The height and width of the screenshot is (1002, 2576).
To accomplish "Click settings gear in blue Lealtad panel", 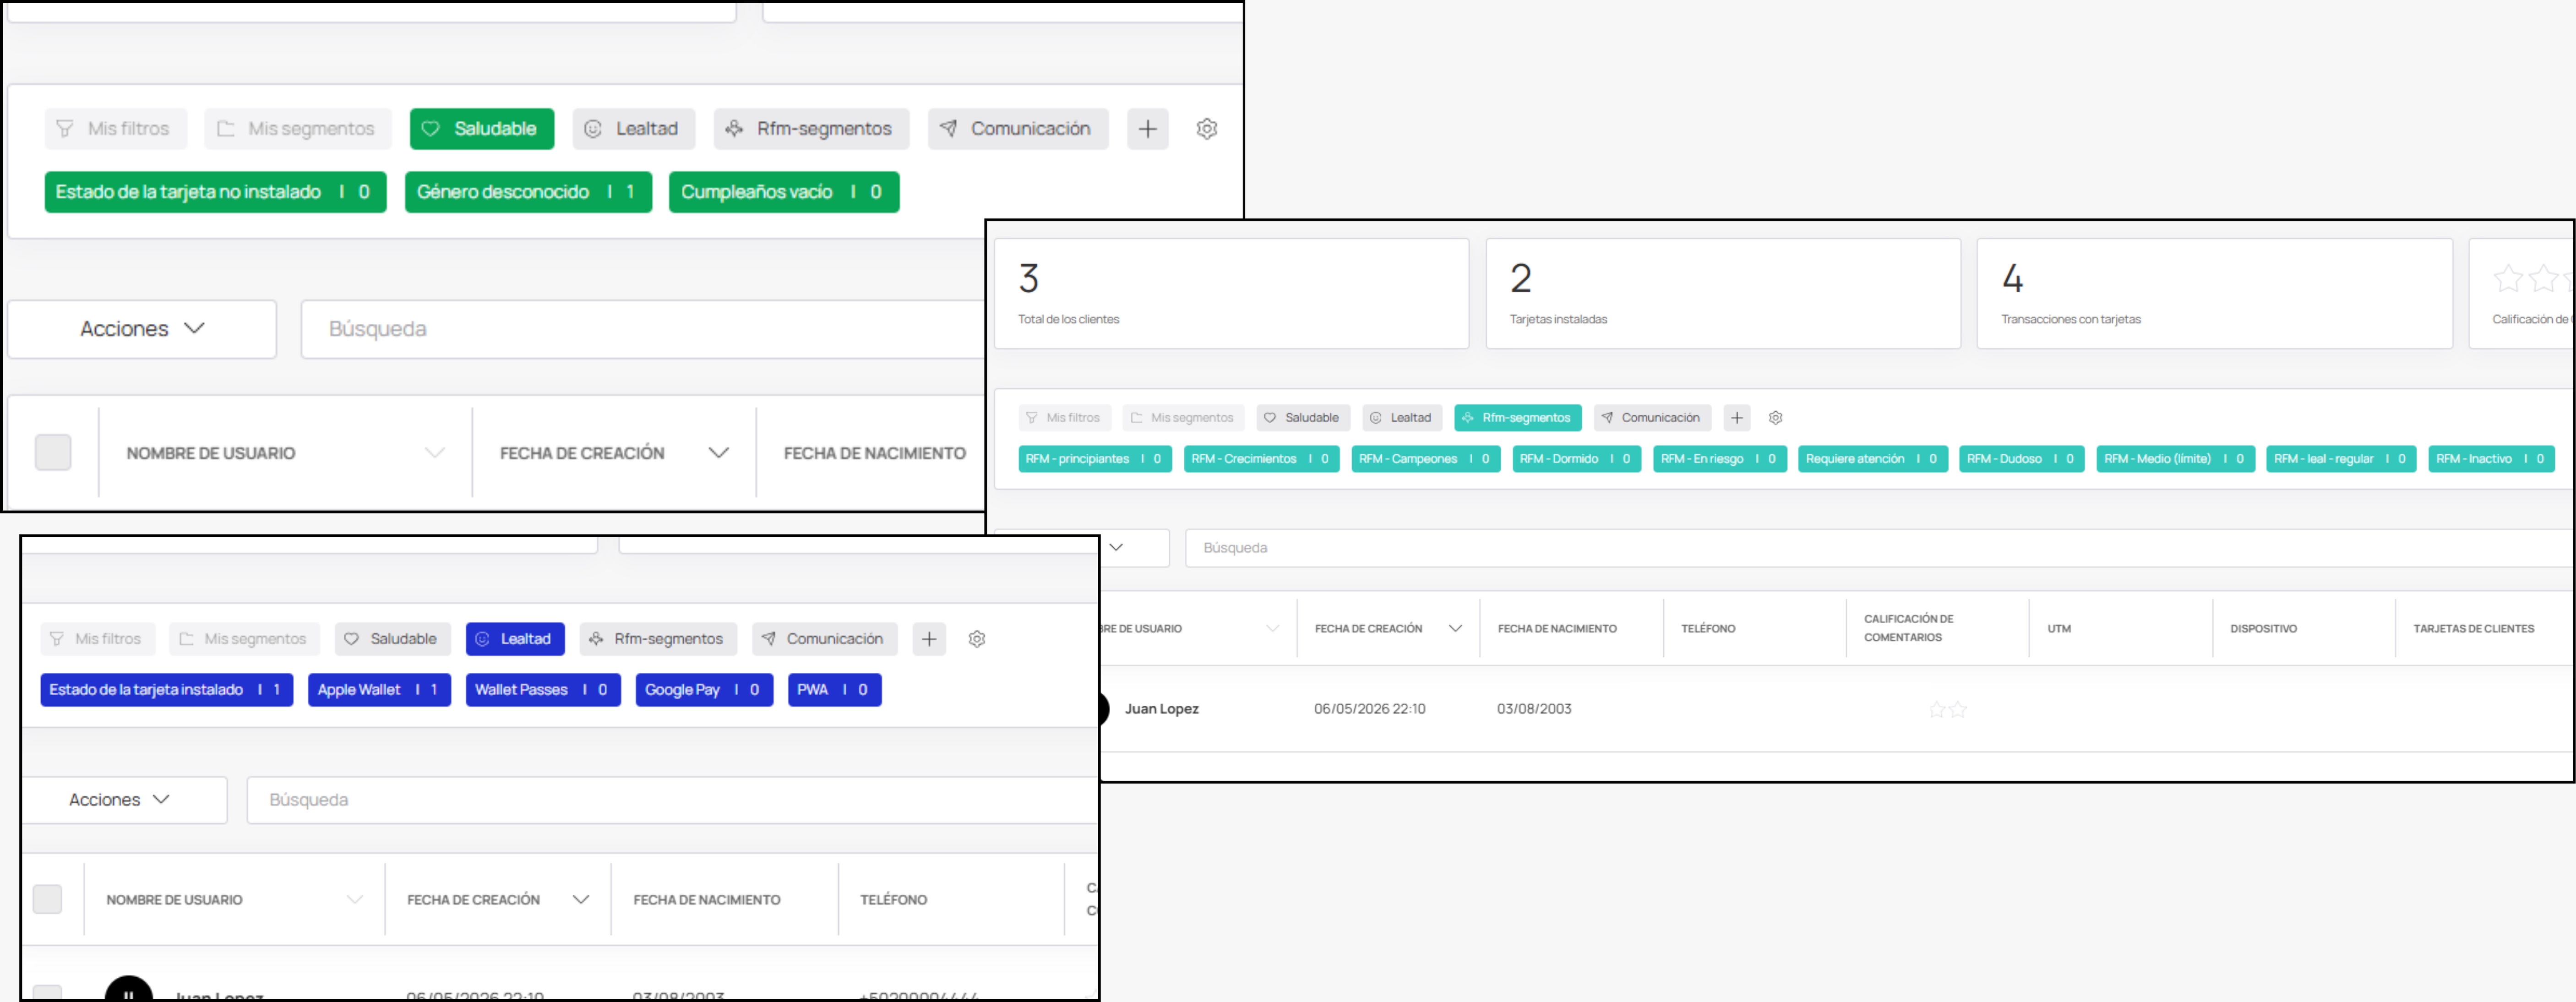I will tap(977, 639).
